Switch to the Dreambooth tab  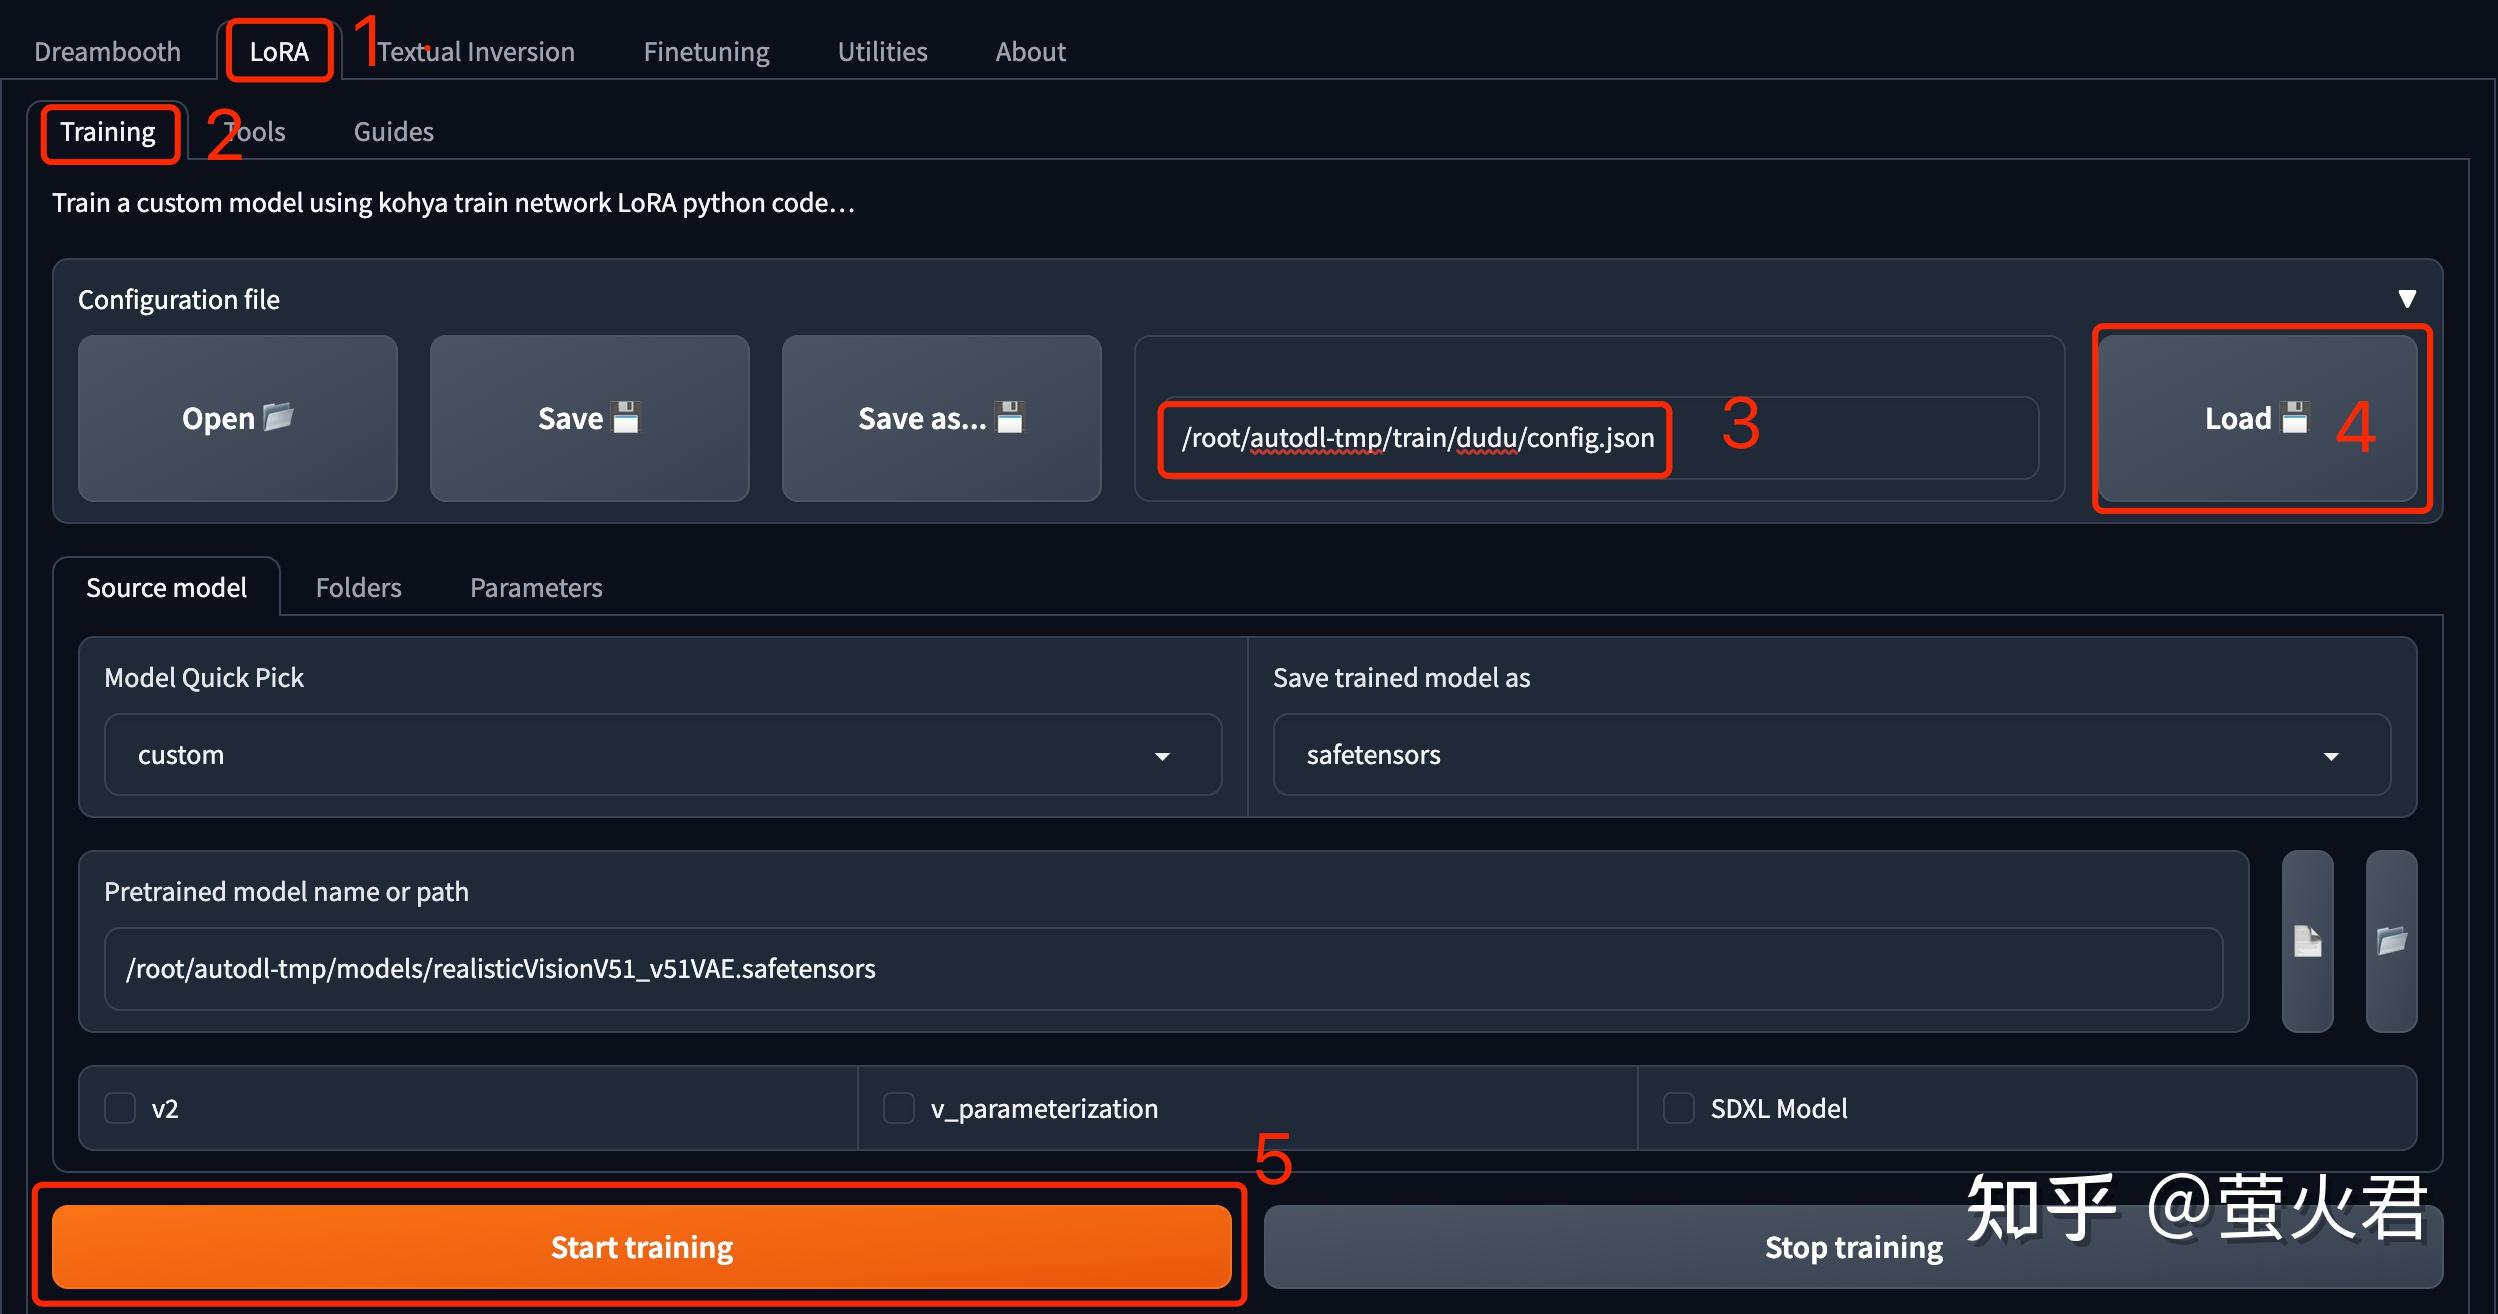107,52
